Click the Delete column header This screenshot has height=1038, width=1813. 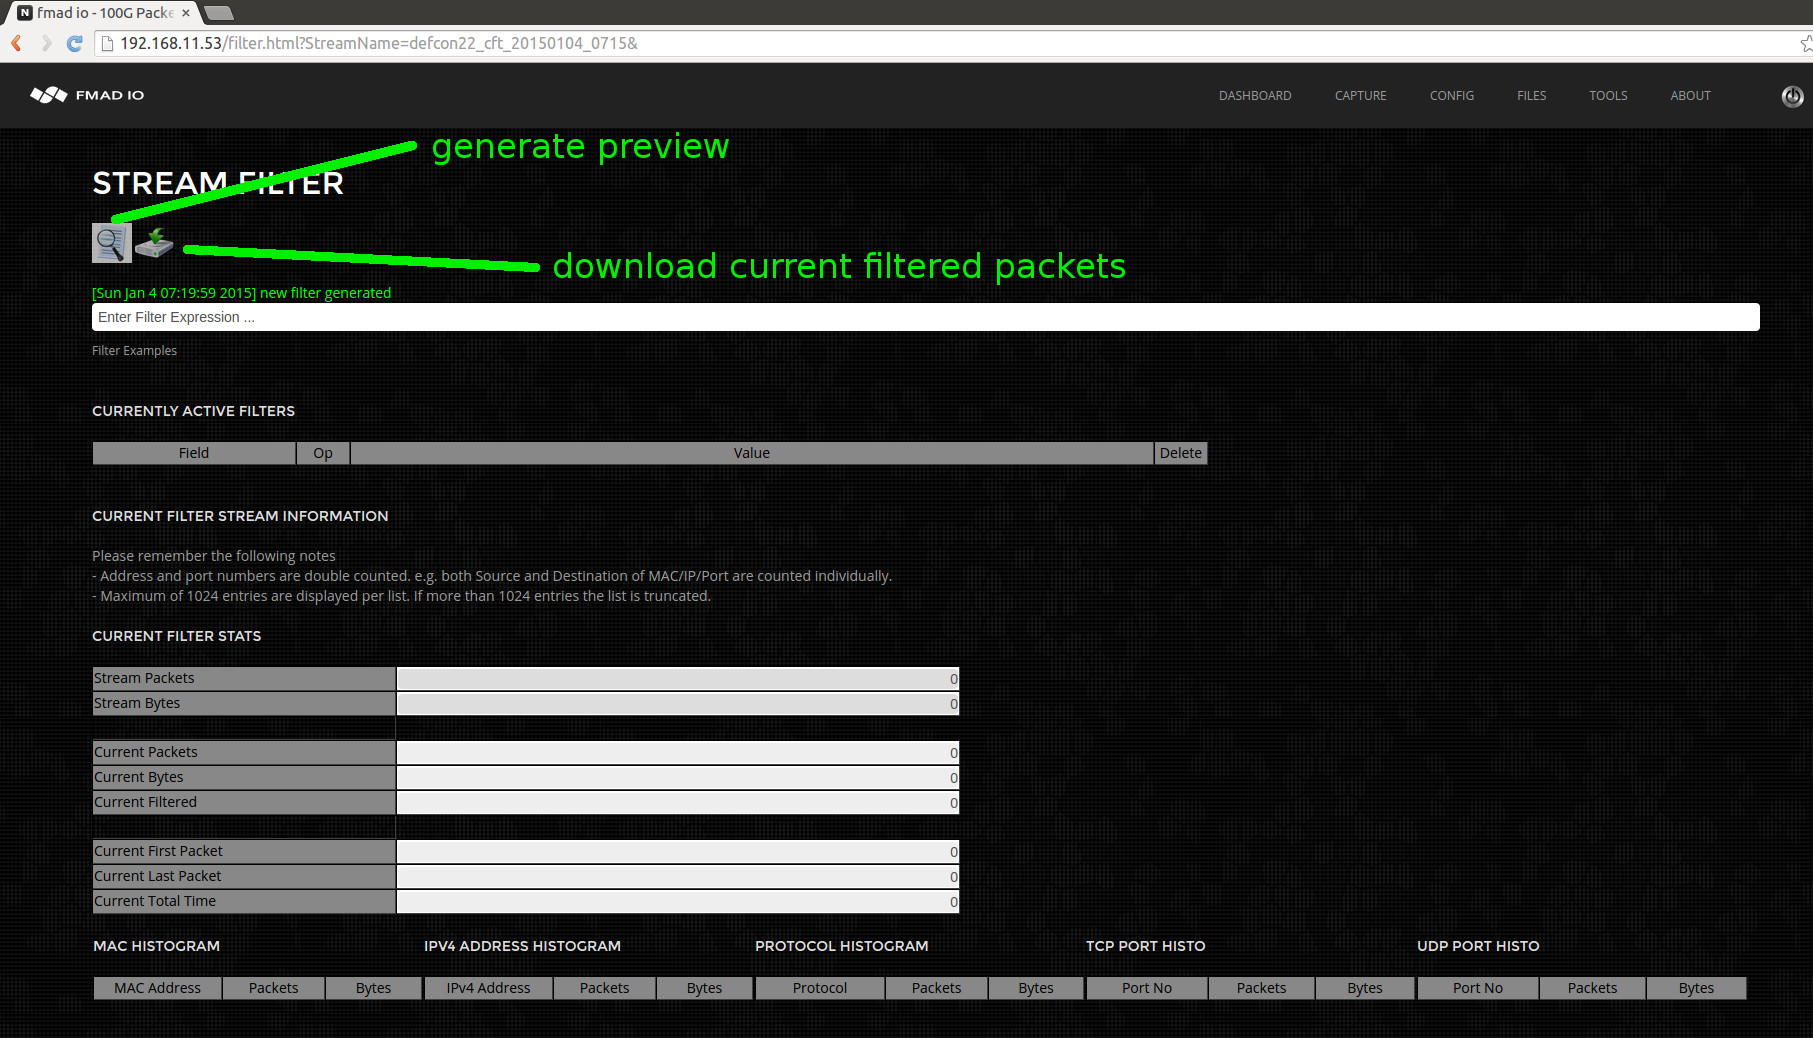tap(1180, 453)
